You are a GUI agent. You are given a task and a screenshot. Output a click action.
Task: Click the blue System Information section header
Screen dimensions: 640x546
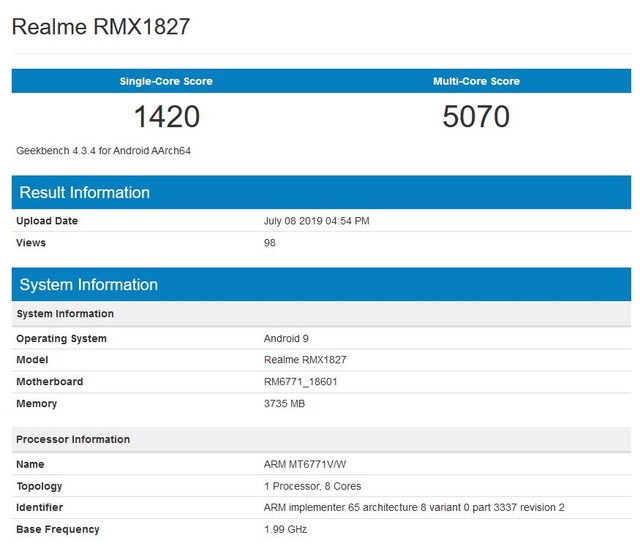[x=89, y=285]
